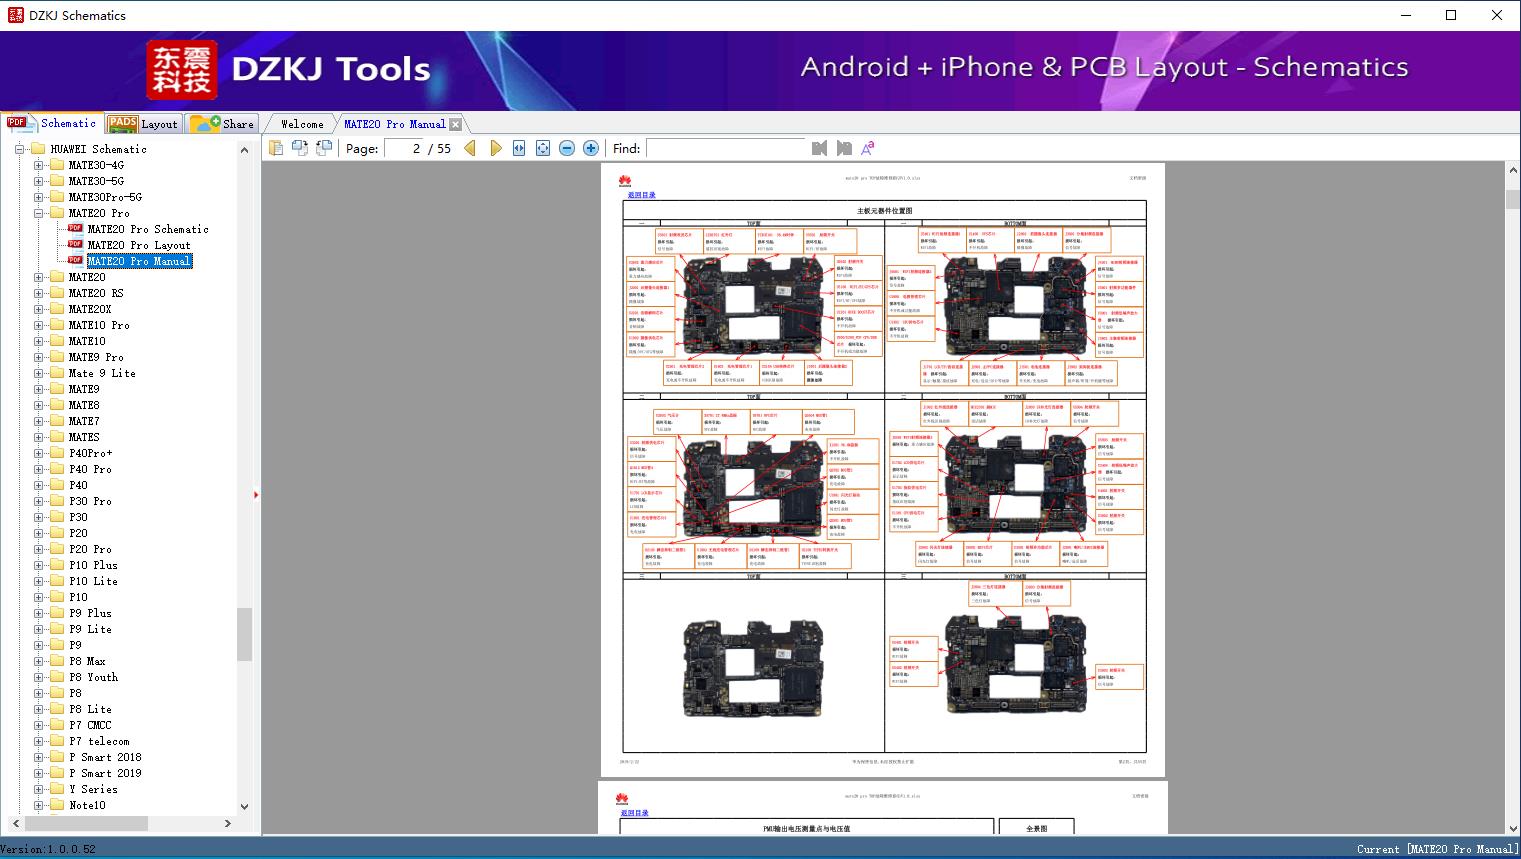Collapse the side panel with red arrow
Image resolution: width=1521 pixels, height=859 pixels.
(256, 494)
